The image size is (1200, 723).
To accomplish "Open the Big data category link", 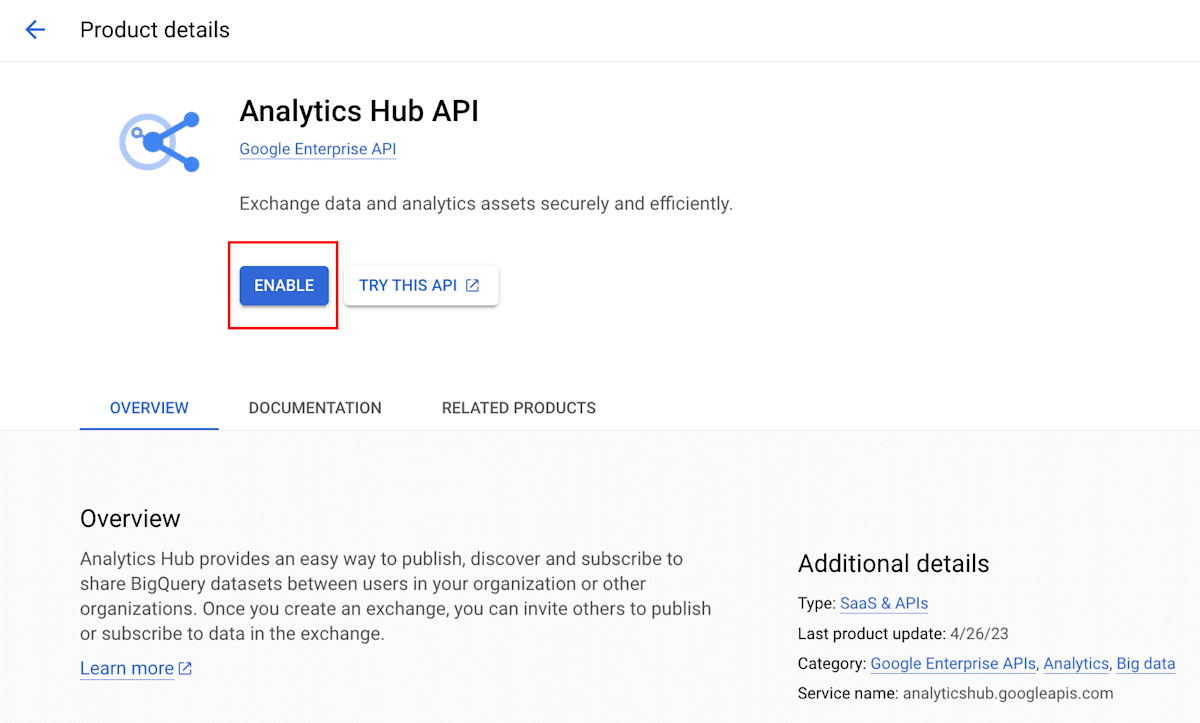I will pyautogui.click(x=1146, y=663).
